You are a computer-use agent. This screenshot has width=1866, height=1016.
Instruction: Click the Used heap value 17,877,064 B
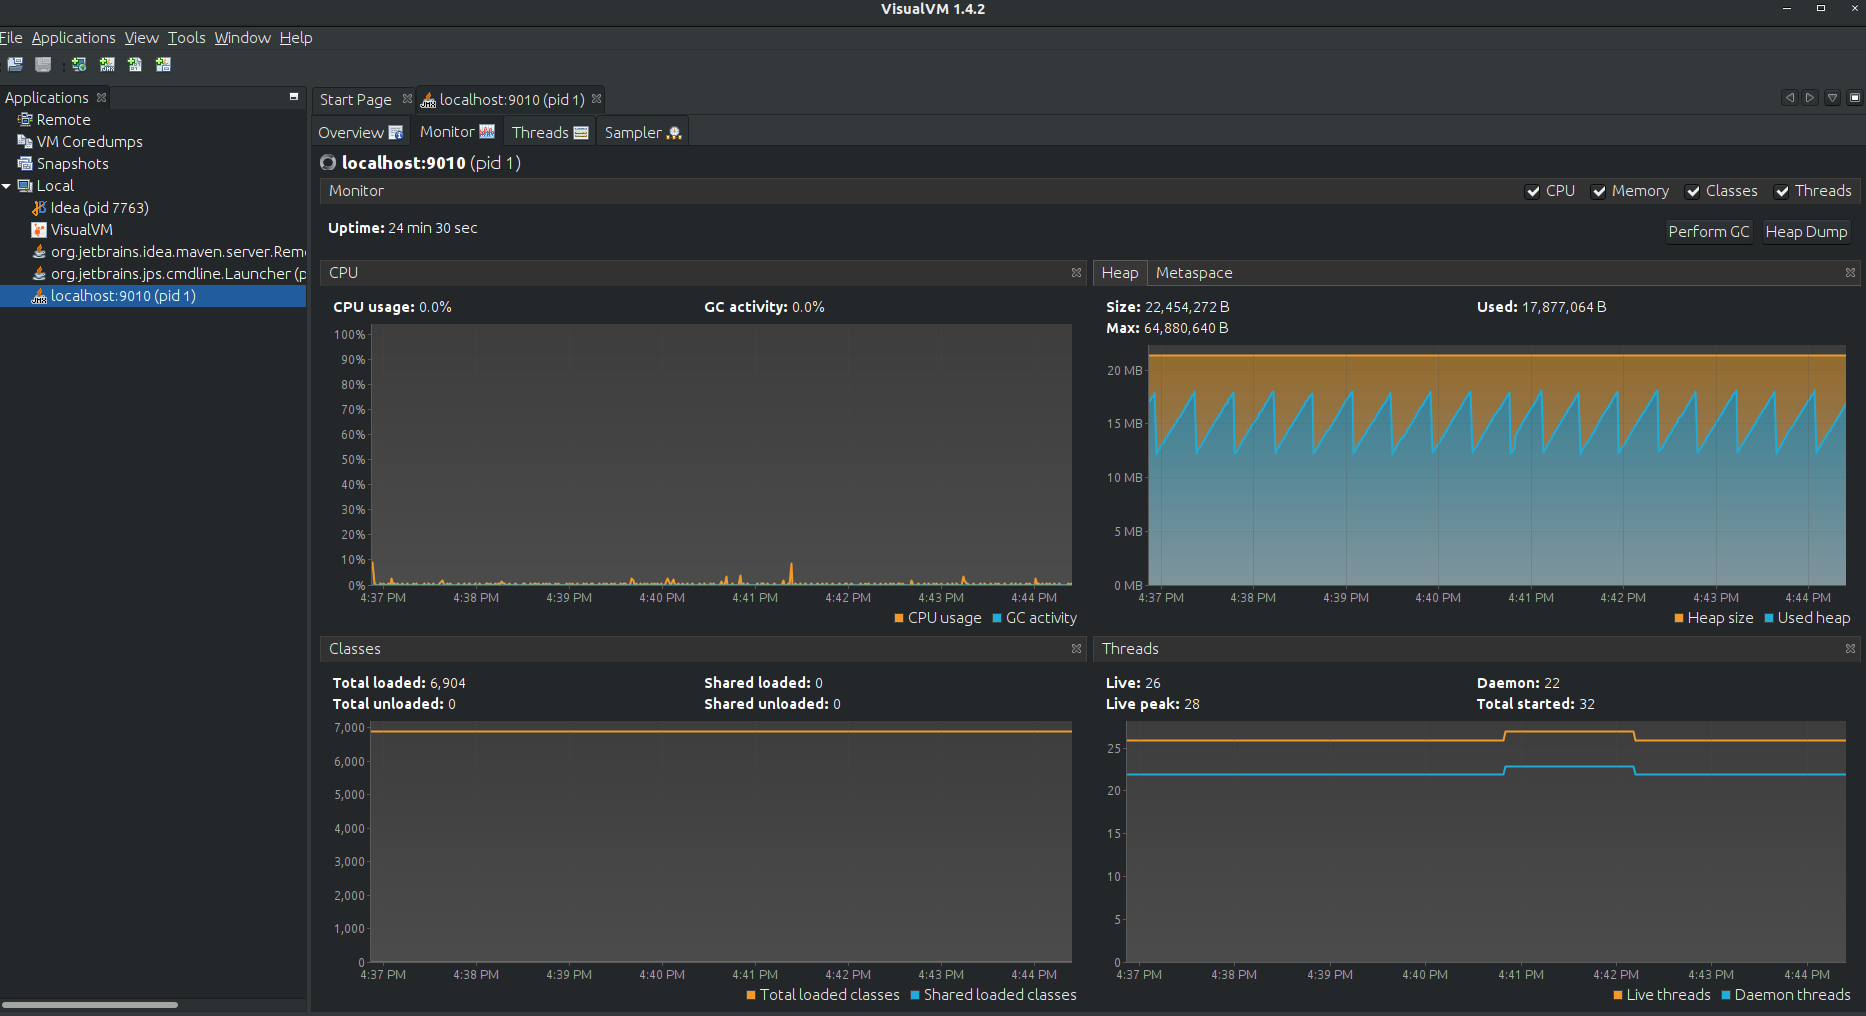click(1564, 308)
